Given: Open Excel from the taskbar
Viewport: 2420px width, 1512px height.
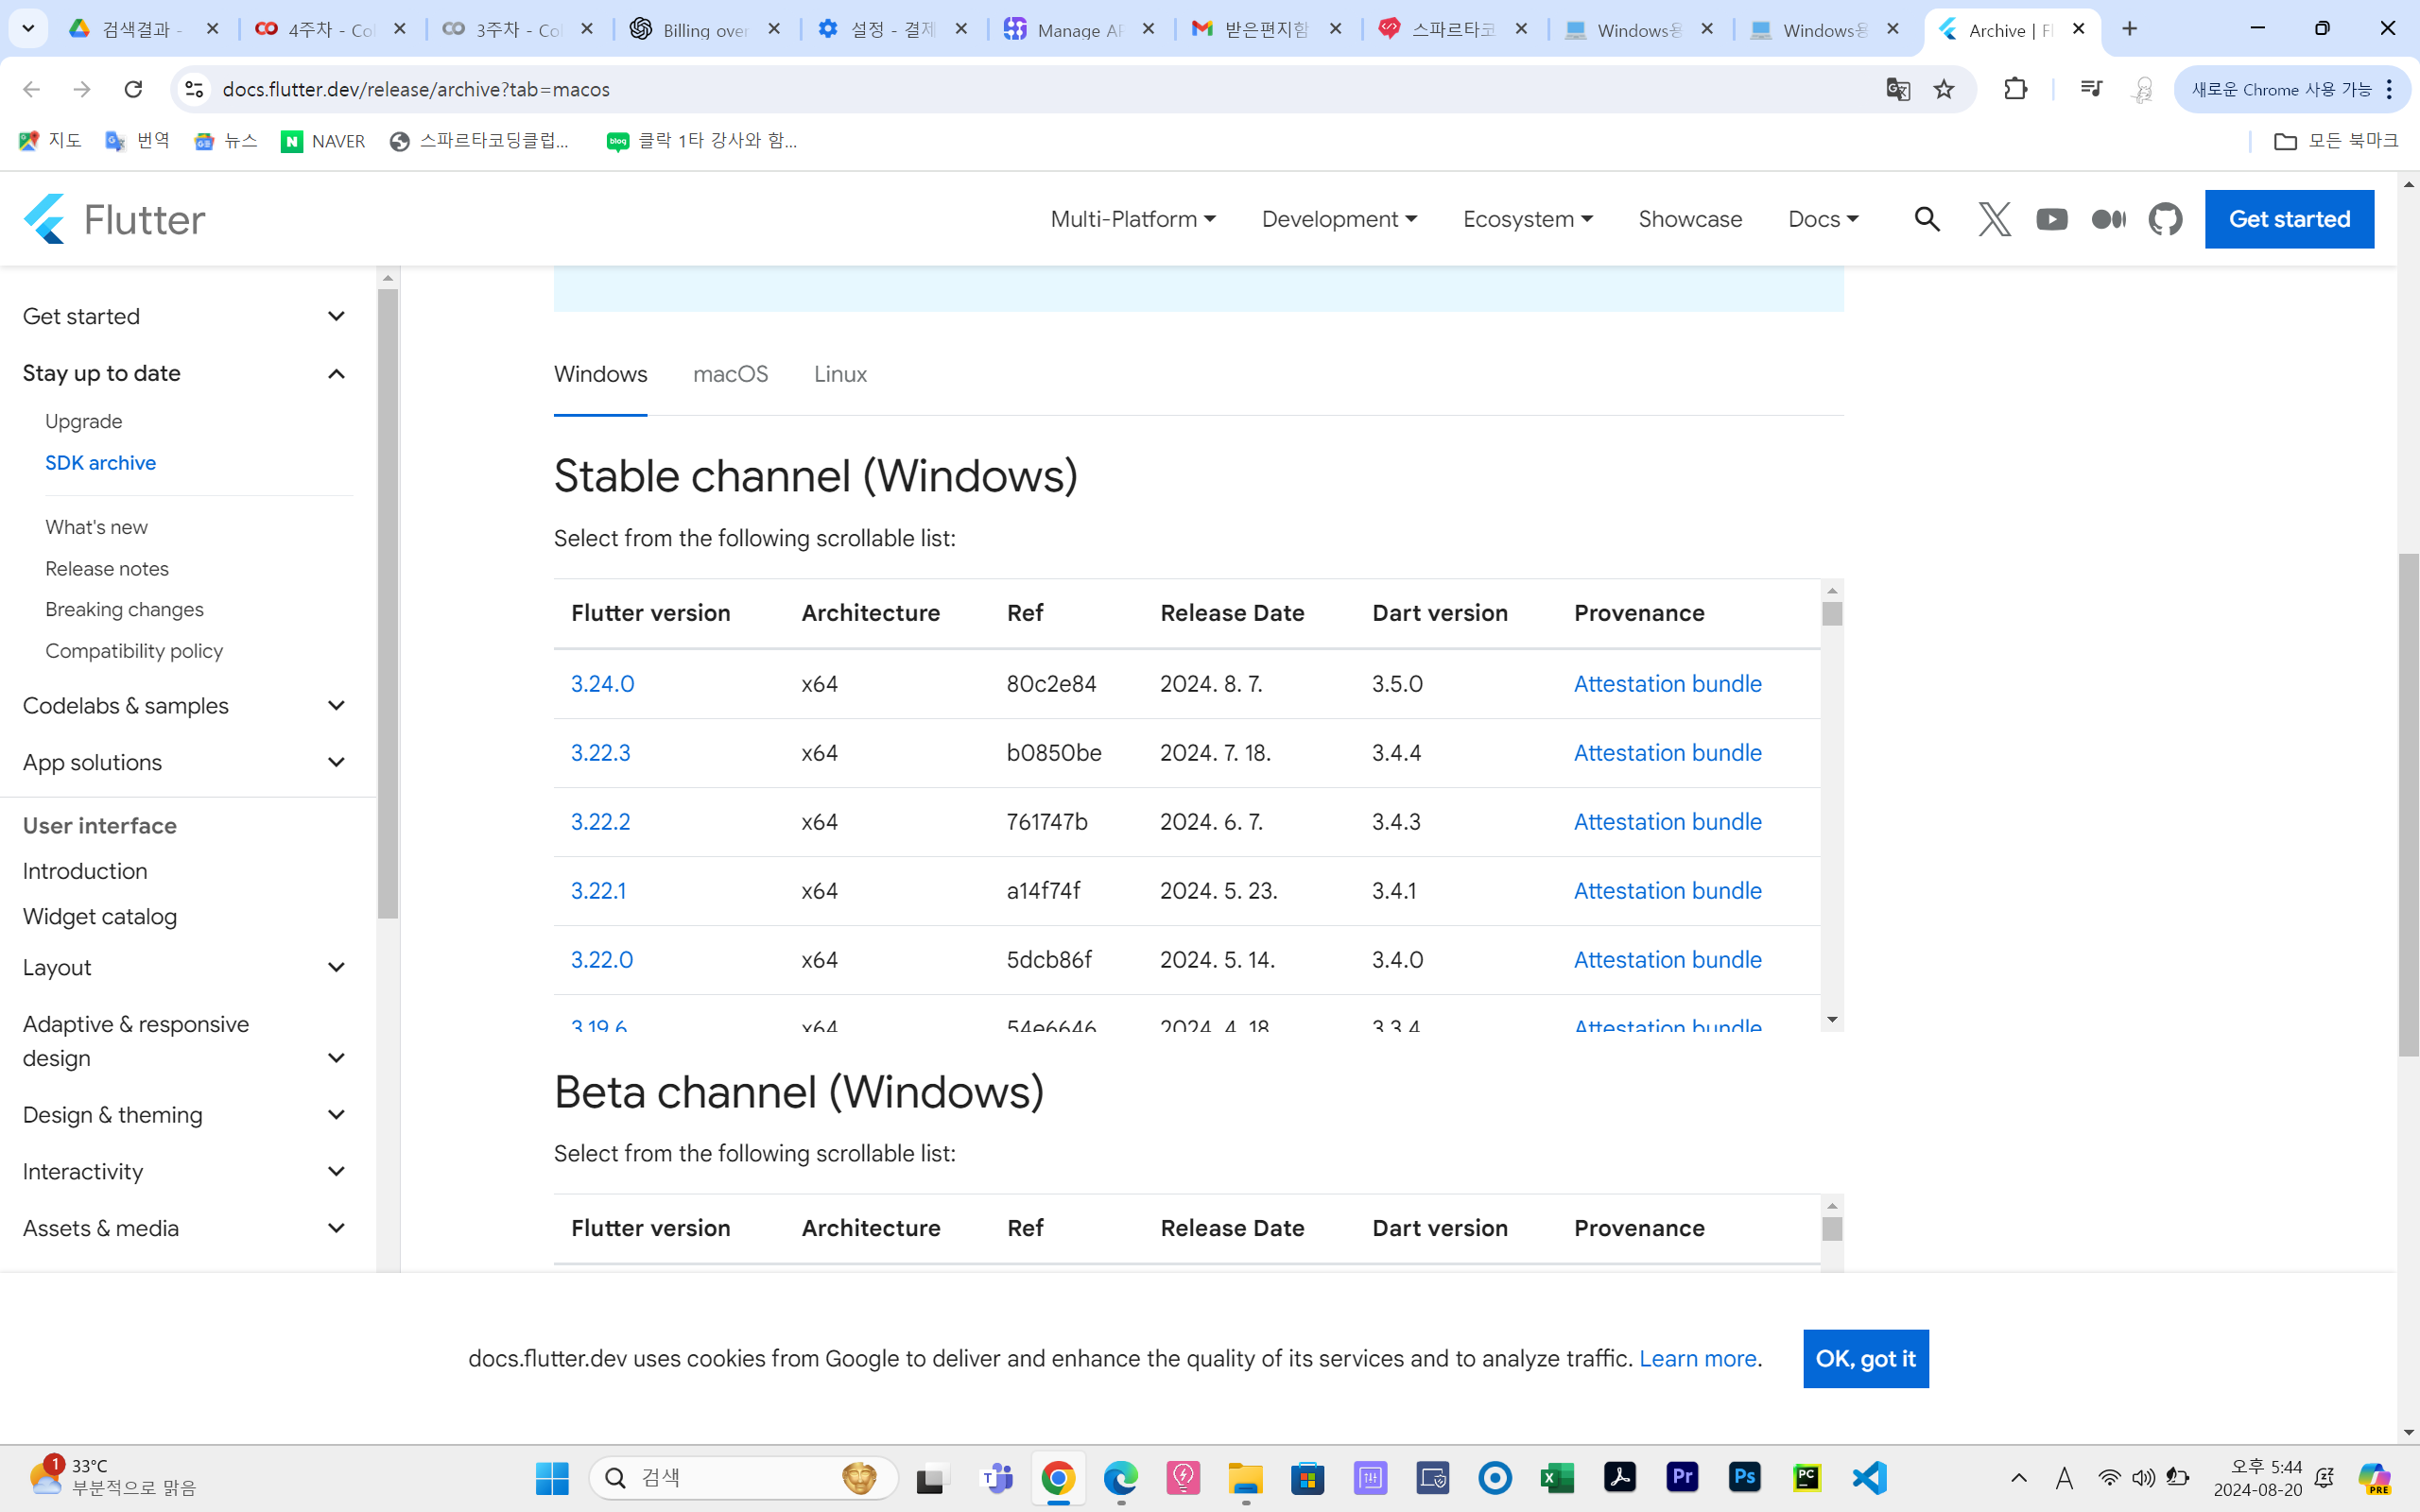Looking at the screenshot, I should coord(1557,1477).
